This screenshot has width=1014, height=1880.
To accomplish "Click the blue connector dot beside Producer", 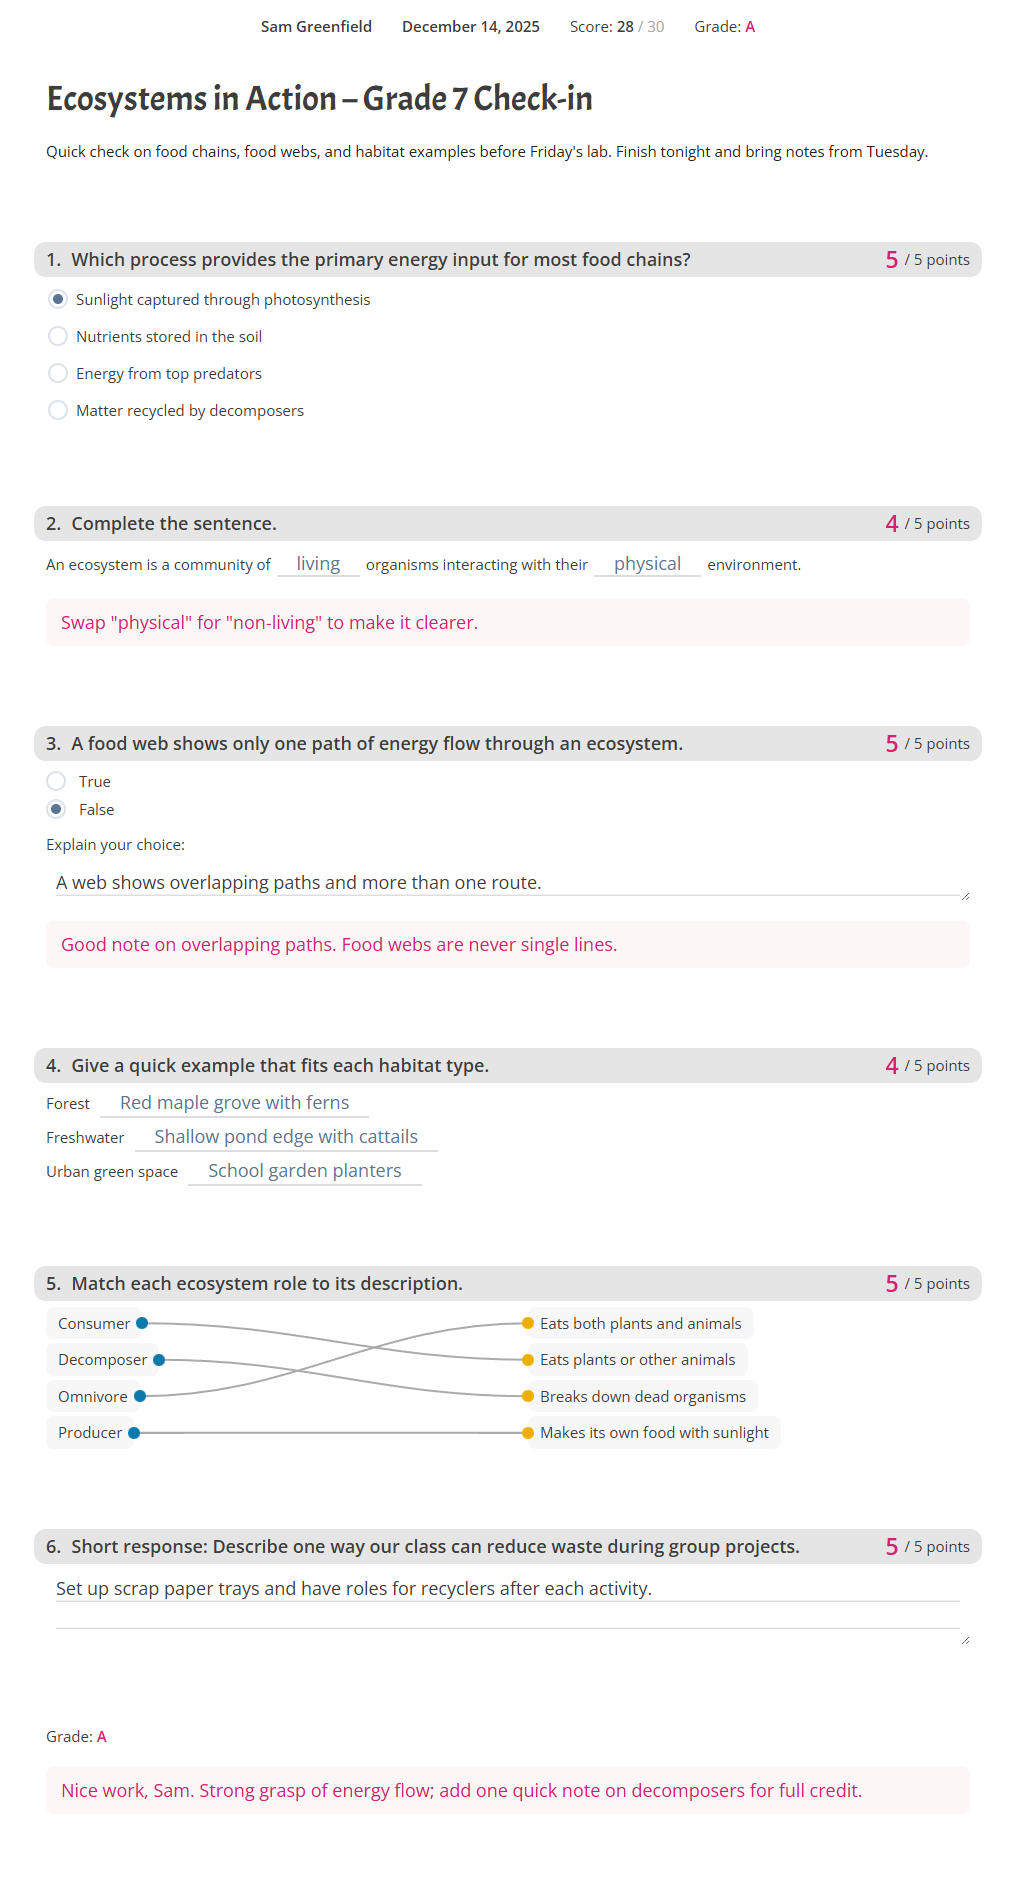I will click(x=134, y=1433).
